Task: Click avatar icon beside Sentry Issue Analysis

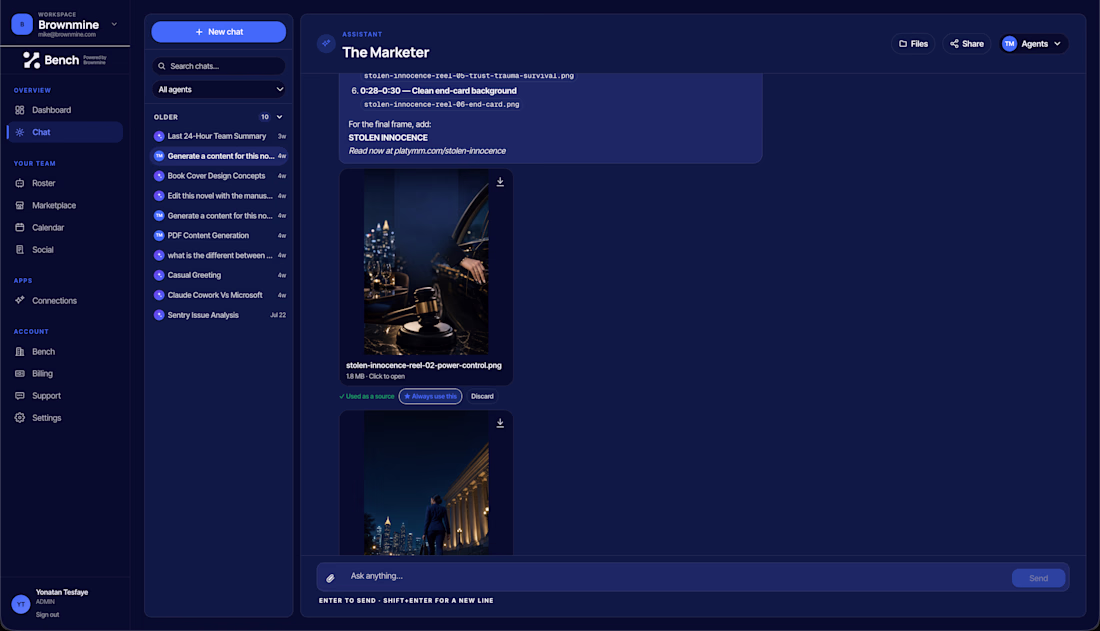Action: [159, 315]
